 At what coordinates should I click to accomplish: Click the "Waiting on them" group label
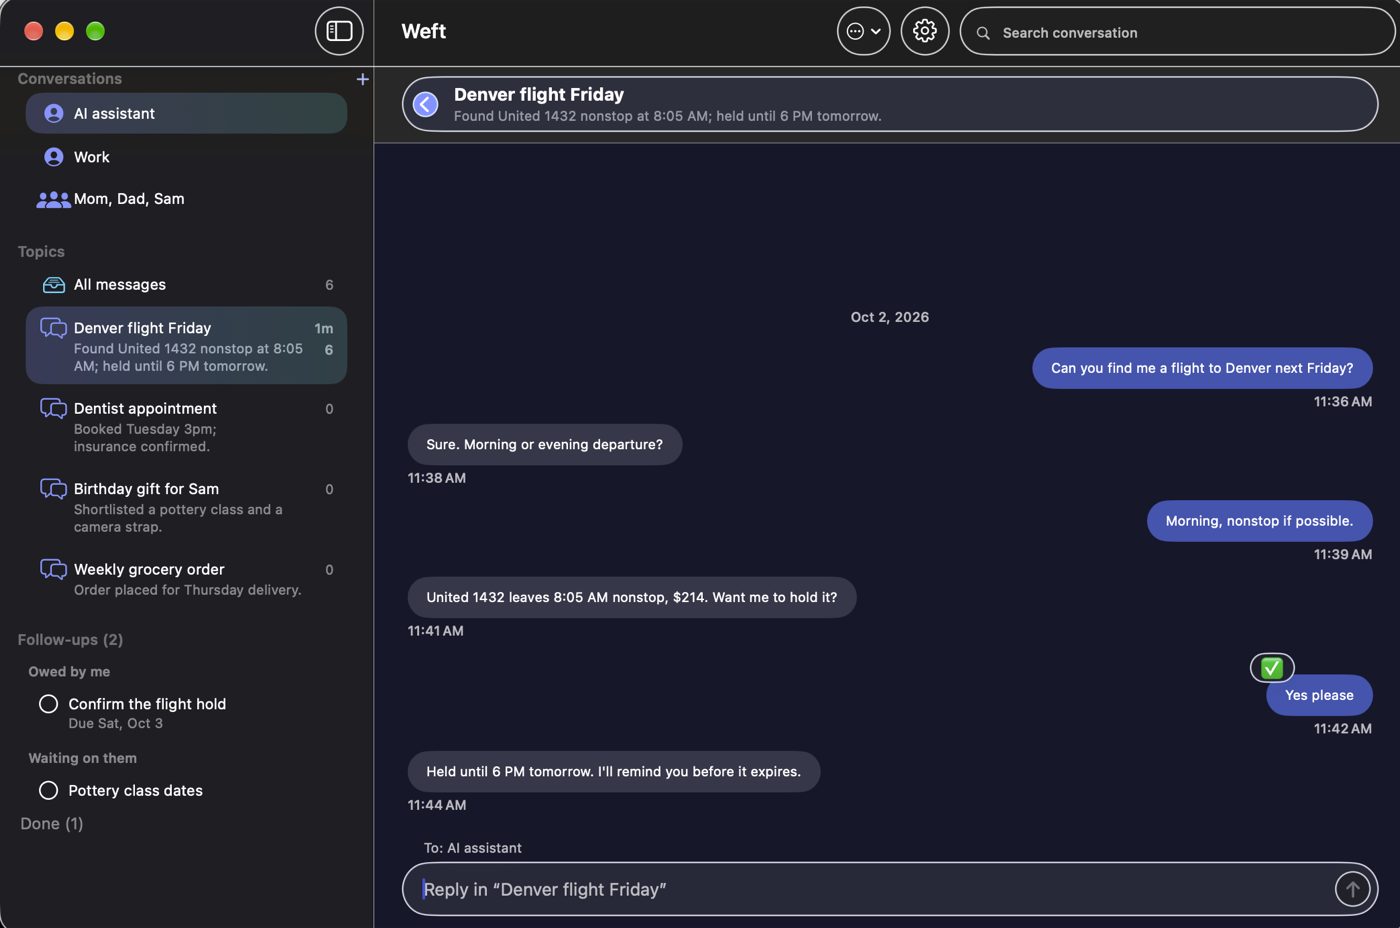point(83,758)
